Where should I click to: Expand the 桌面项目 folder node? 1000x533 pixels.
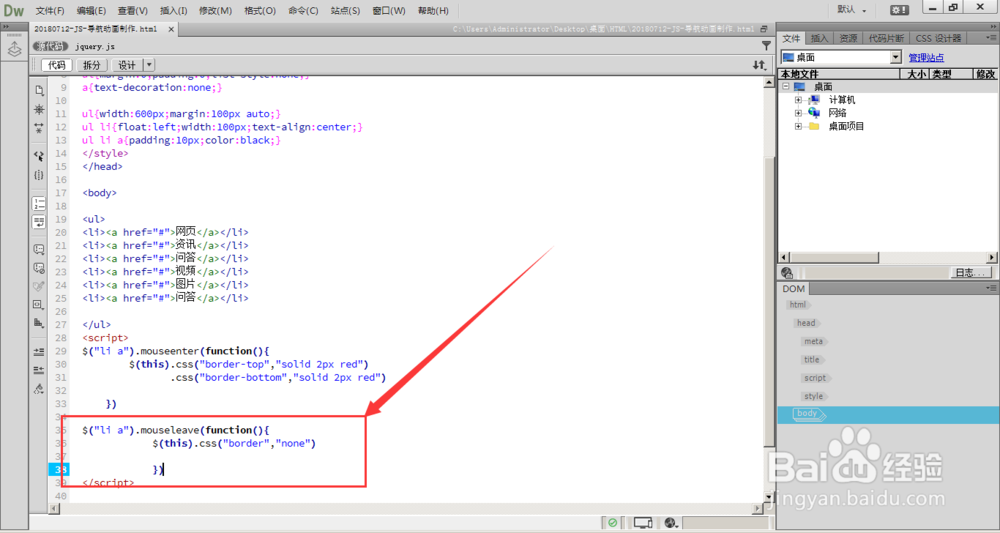tap(798, 126)
